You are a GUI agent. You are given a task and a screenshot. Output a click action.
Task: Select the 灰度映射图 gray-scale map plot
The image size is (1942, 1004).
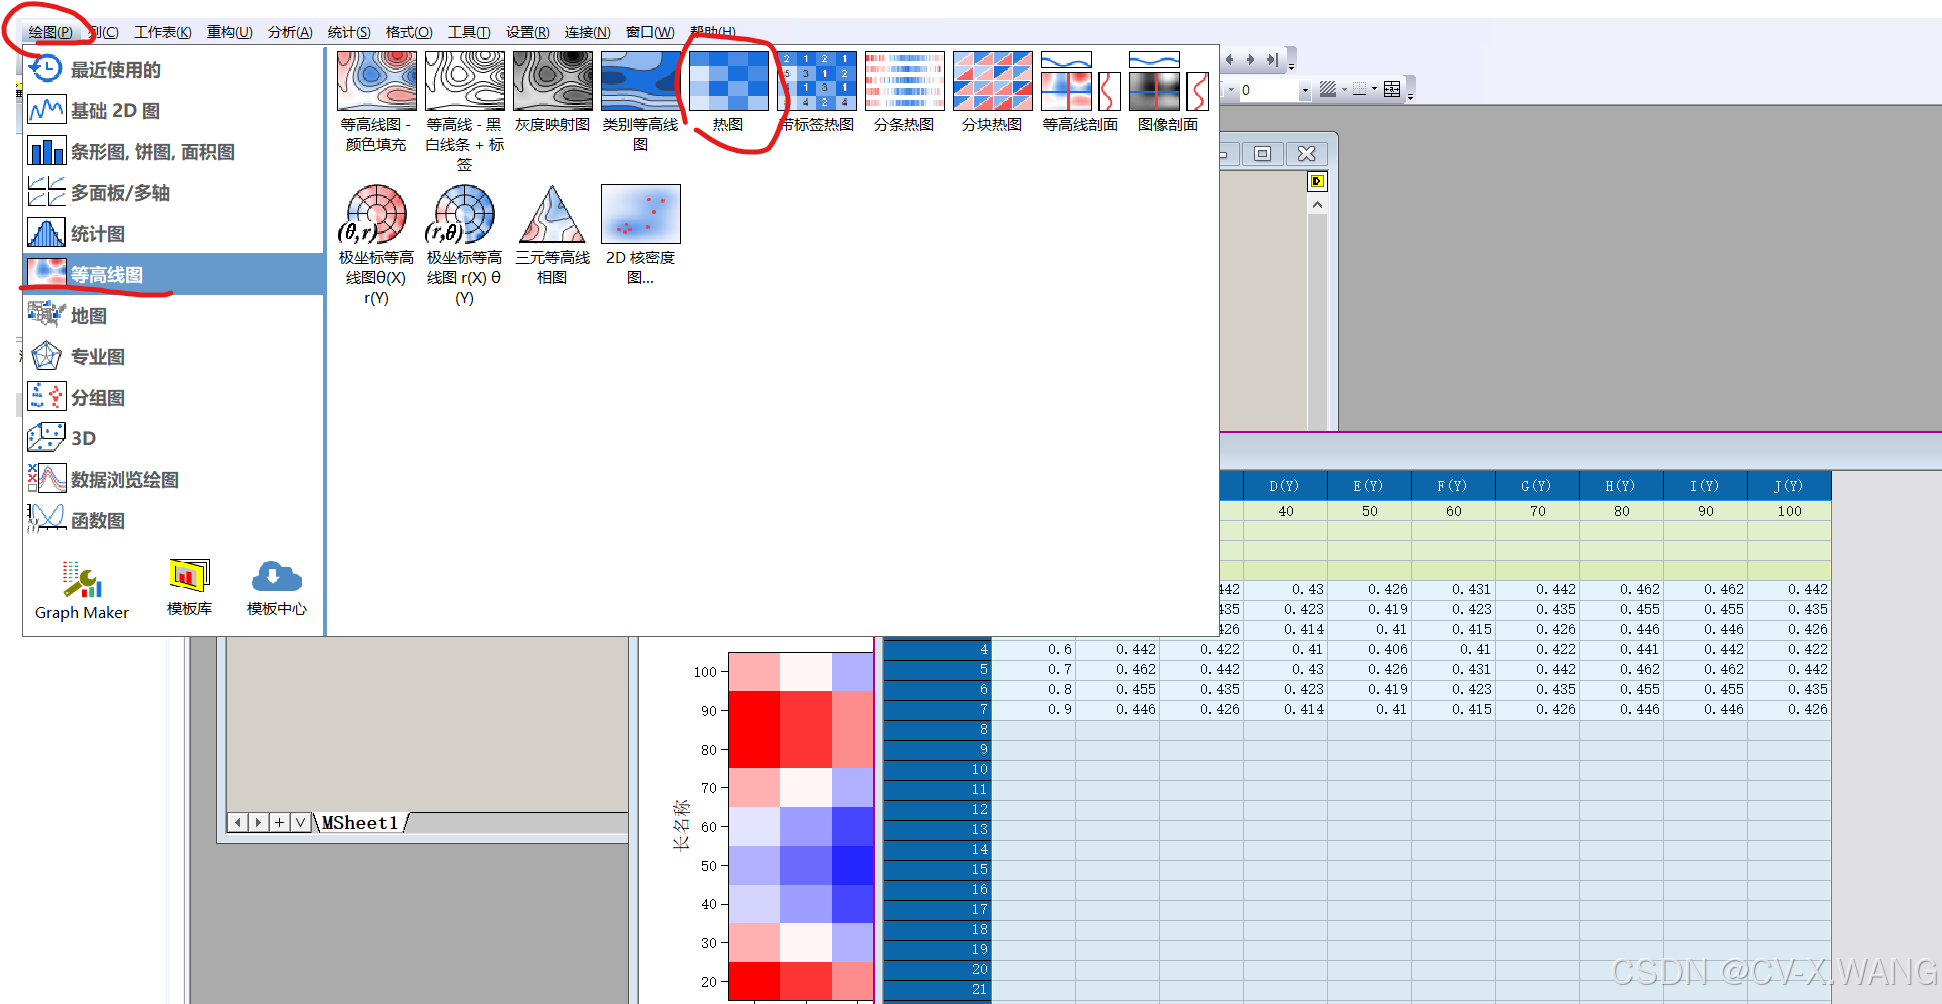click(551, 80)
